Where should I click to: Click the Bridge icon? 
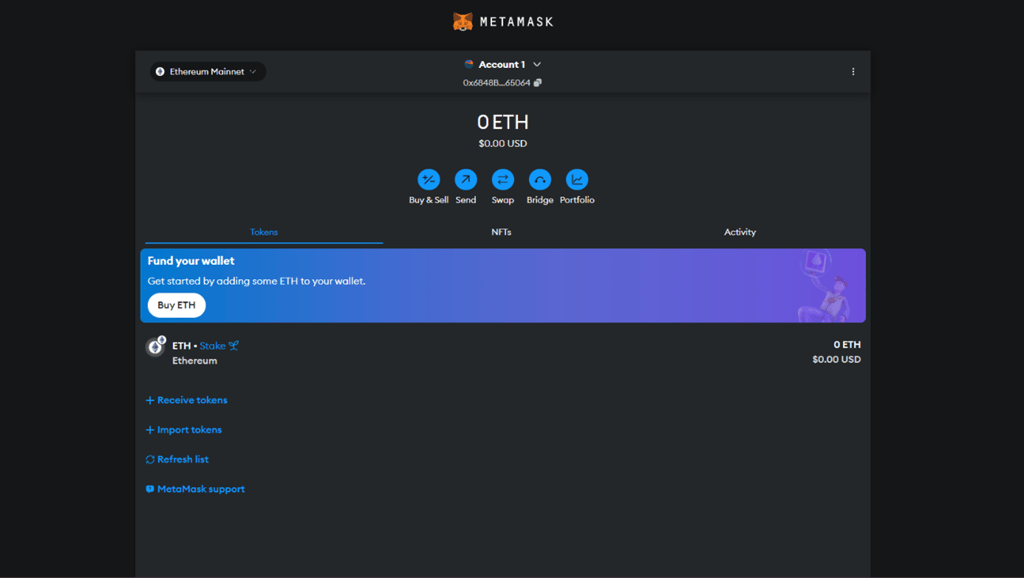(540, 180)
